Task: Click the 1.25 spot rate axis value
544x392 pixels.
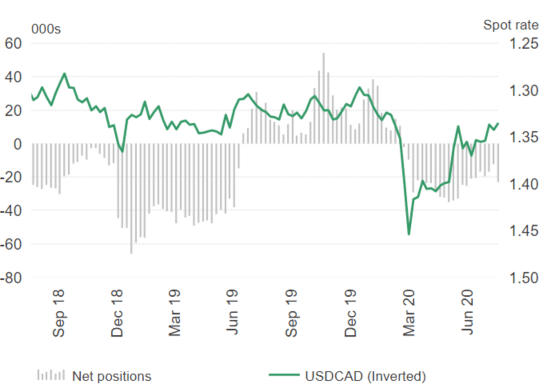Action: coord(524,44)
